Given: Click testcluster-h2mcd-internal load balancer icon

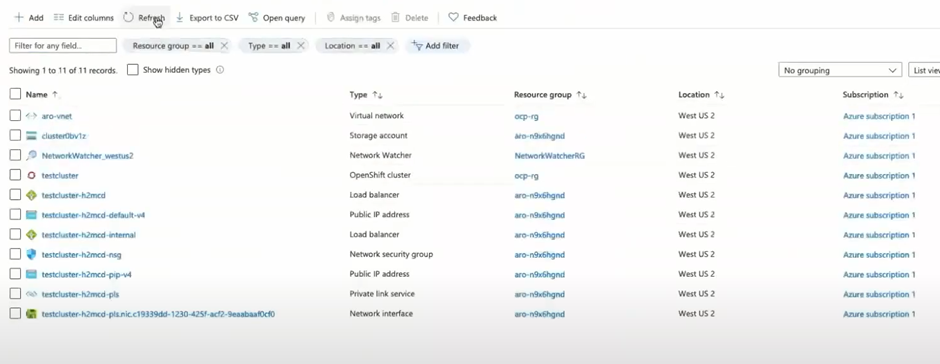Looking at the screenshot, I should tap(32, 234).
